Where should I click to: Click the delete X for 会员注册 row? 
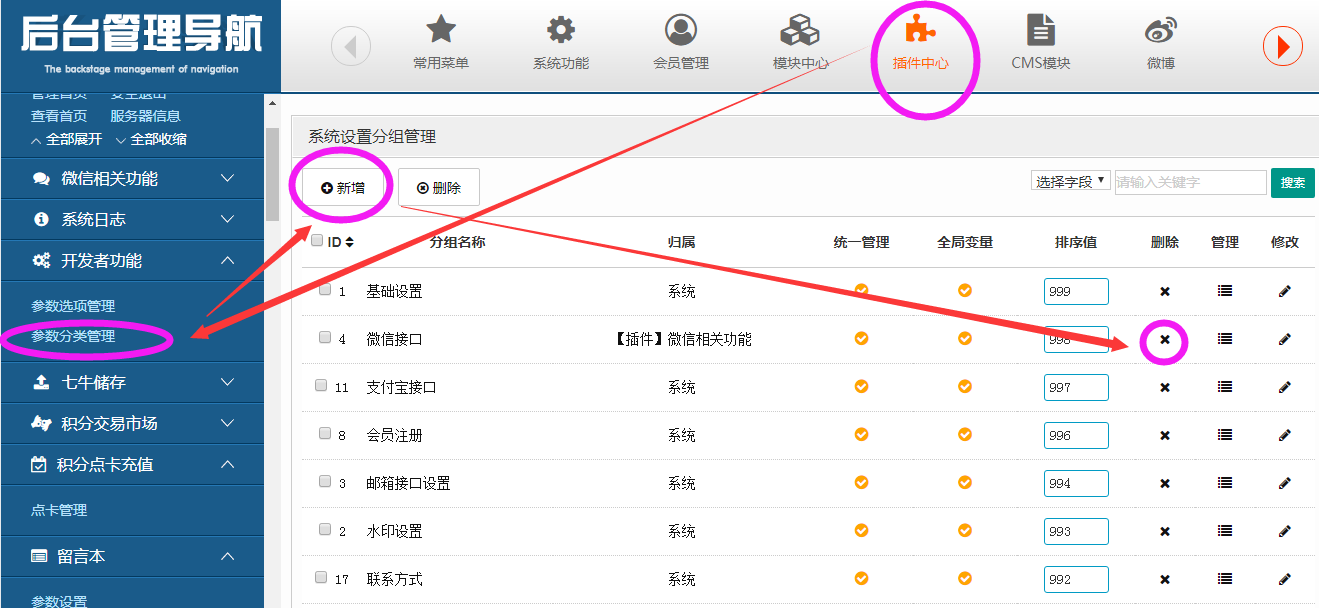coord(1165,435)
